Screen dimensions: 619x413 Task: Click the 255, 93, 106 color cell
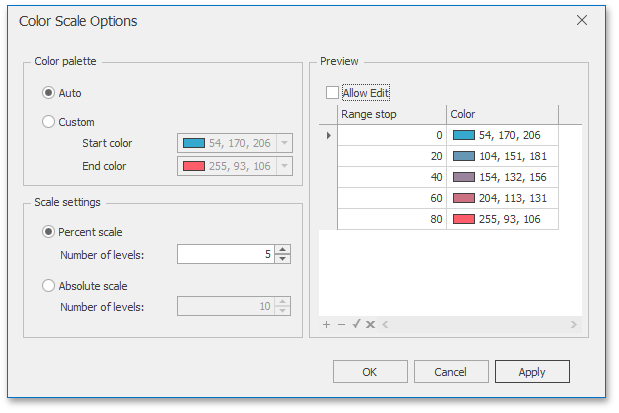(x=514, y=219)
